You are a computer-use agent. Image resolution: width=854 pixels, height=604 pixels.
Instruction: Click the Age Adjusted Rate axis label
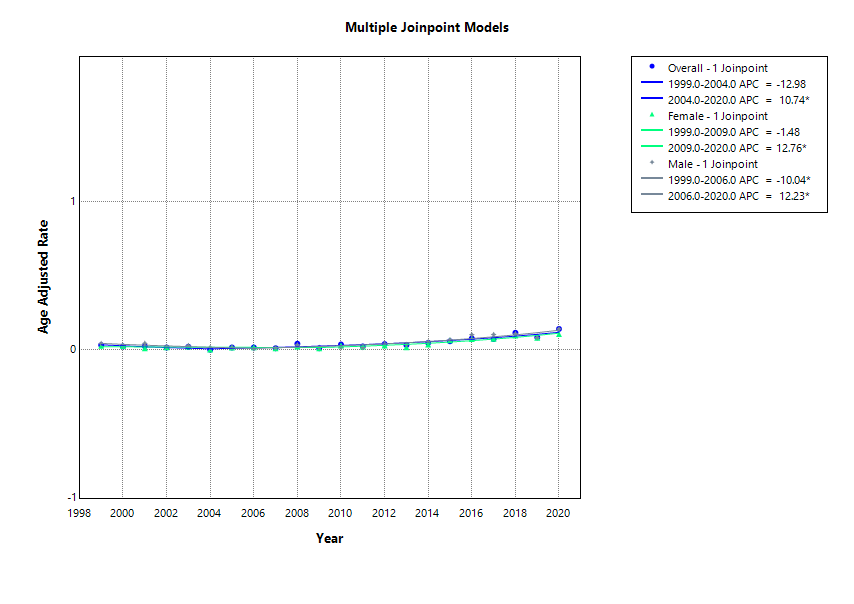(x=44, y=277)
